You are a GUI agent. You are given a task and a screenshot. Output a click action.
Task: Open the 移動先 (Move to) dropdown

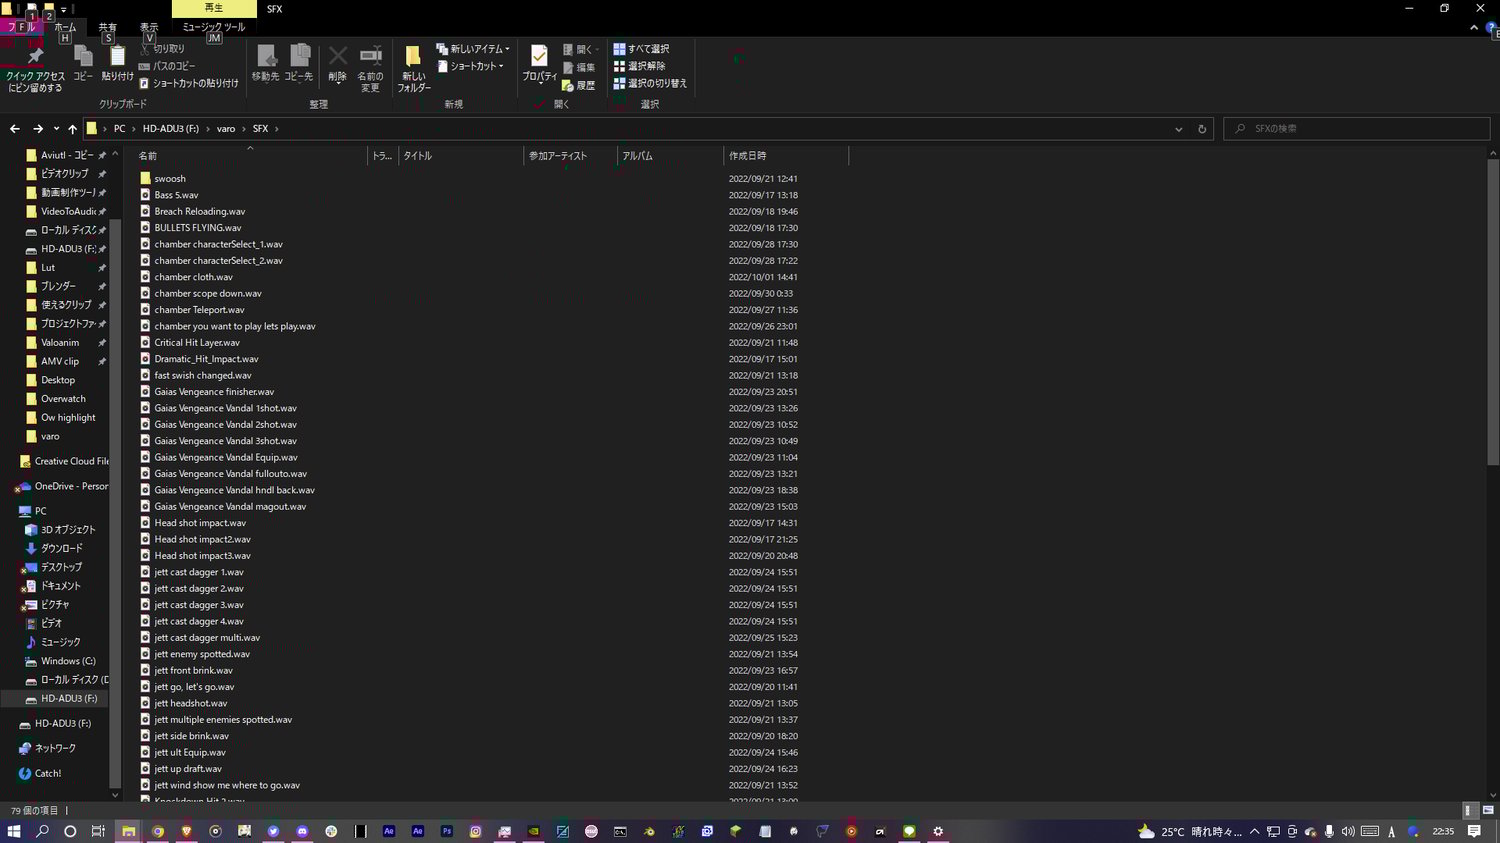coord(265,63)
